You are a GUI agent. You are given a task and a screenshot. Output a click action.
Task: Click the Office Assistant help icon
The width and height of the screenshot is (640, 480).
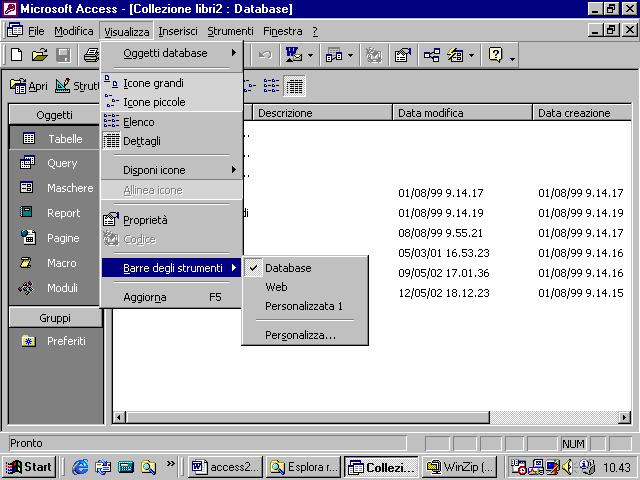[x=495, y=55]
